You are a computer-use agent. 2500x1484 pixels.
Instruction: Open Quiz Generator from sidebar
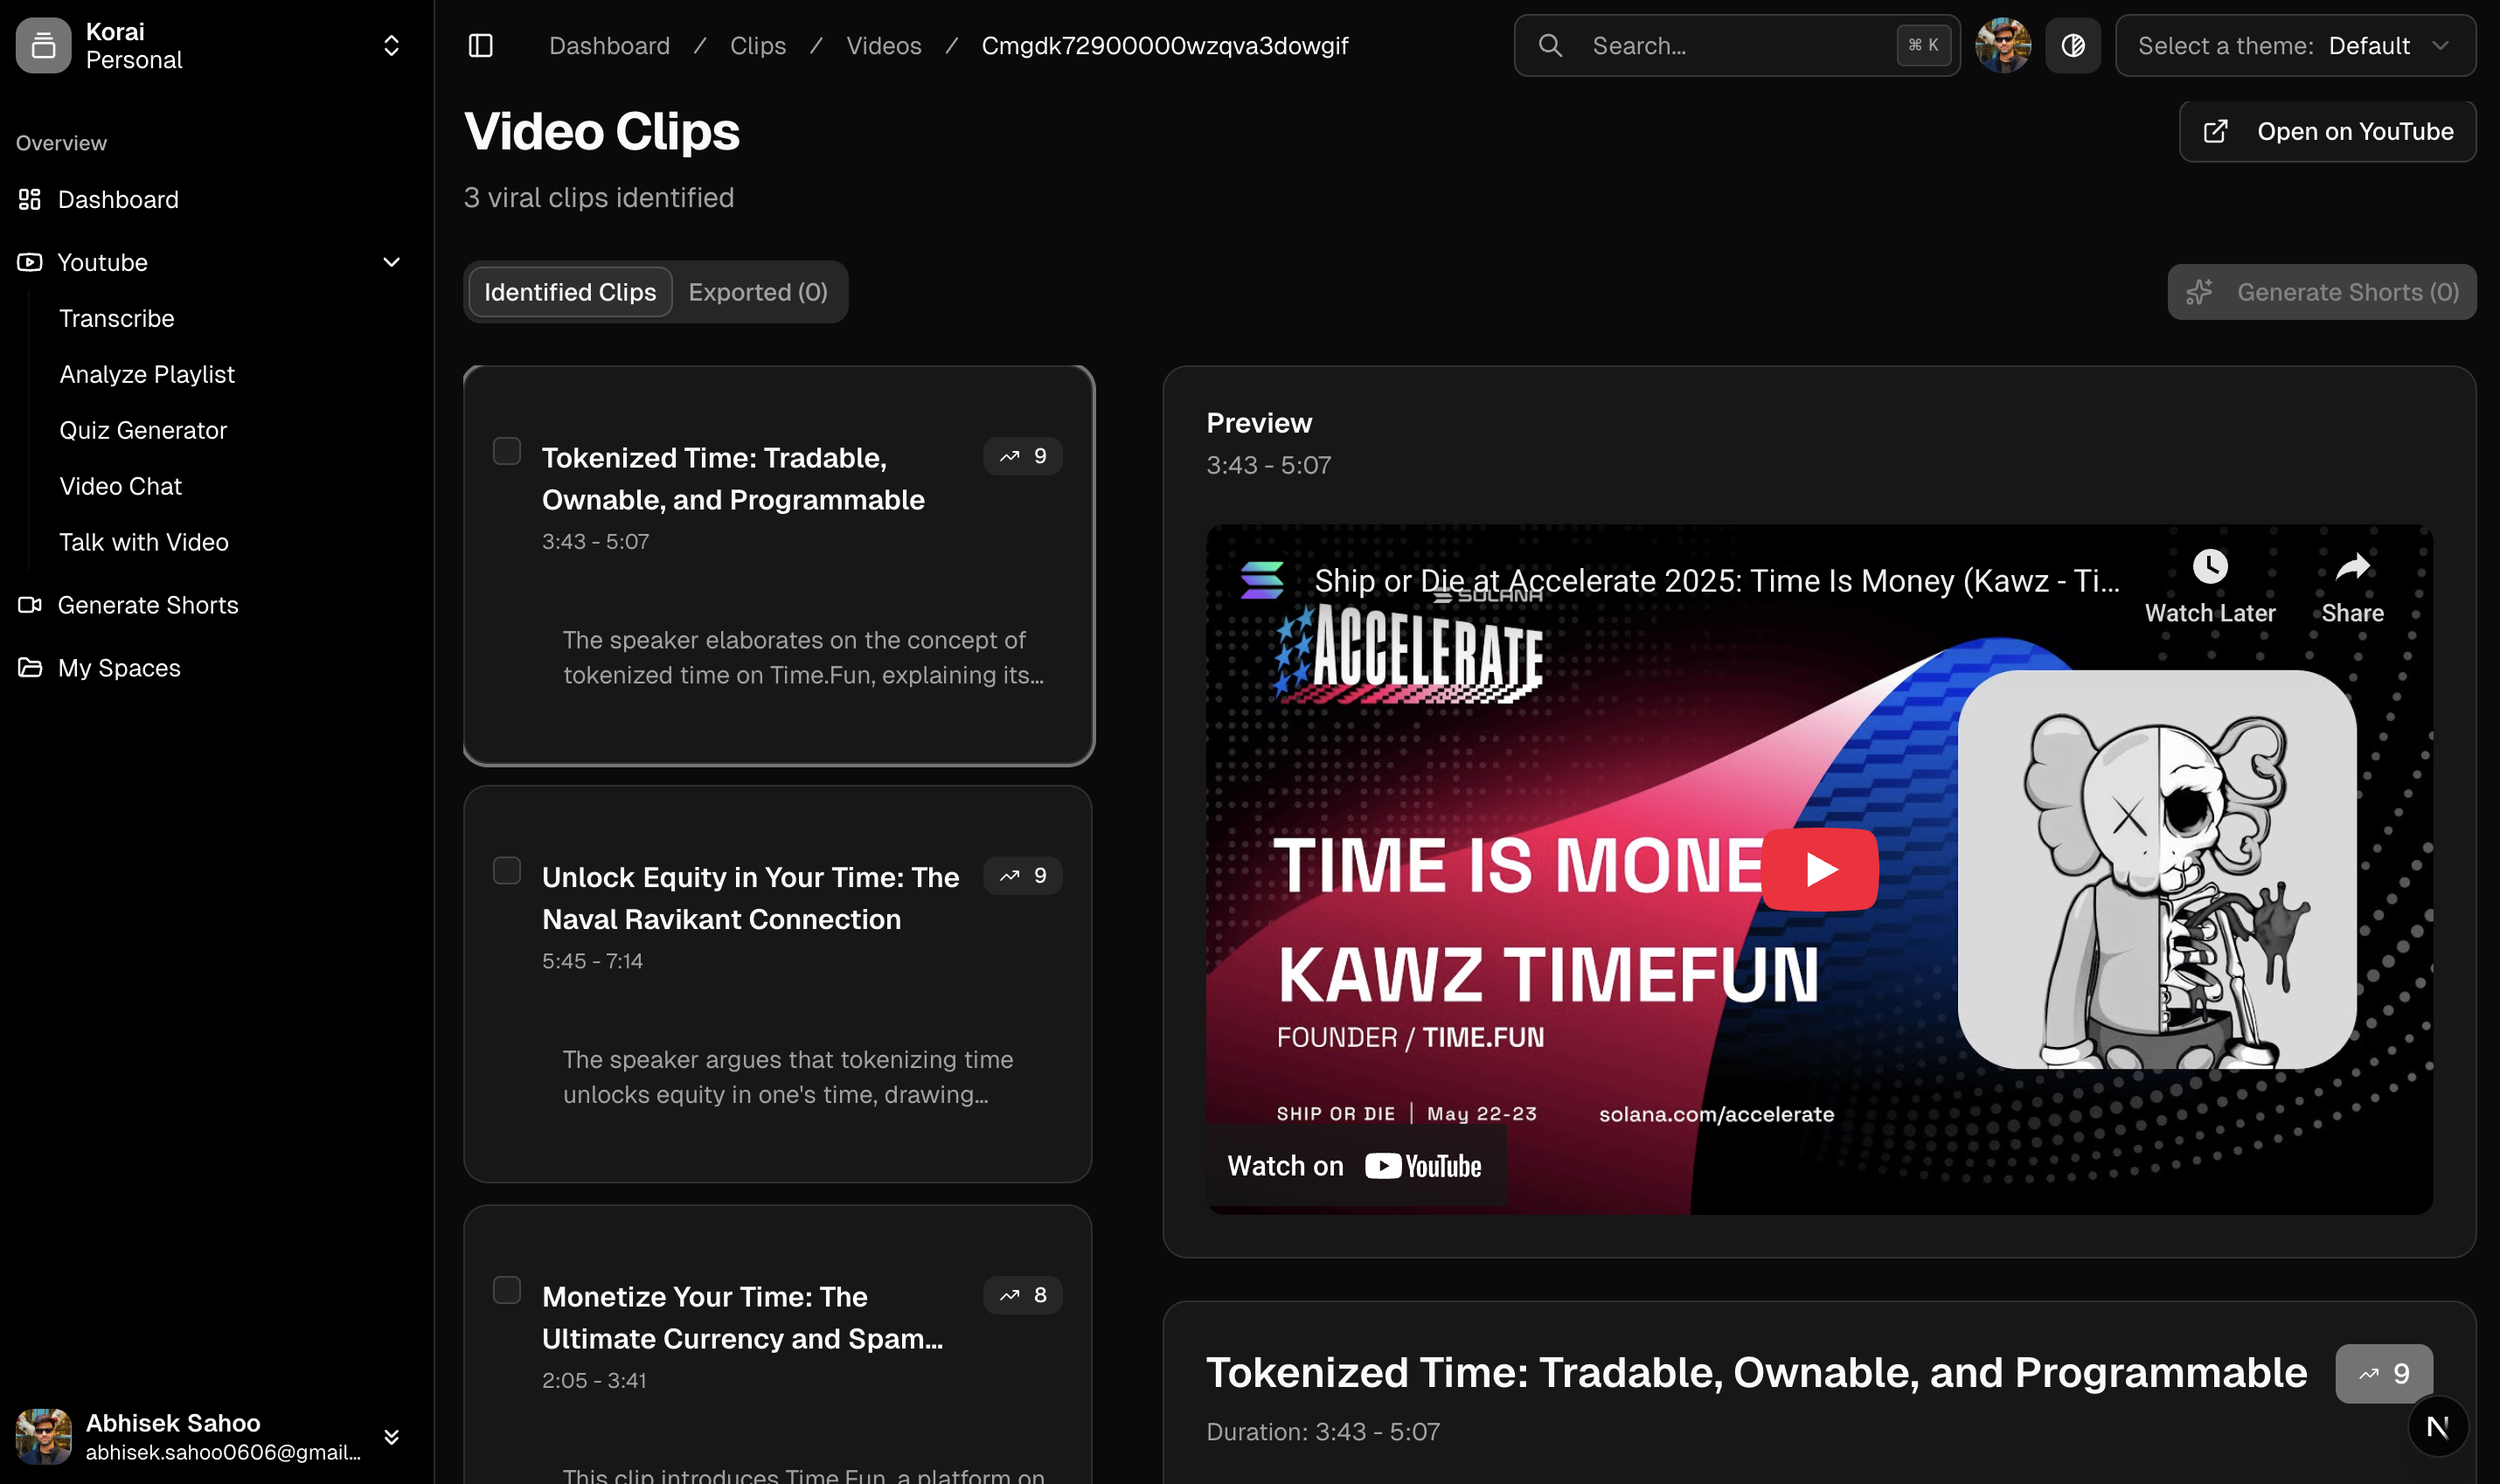pyautogui.click(x=143, y=430)
